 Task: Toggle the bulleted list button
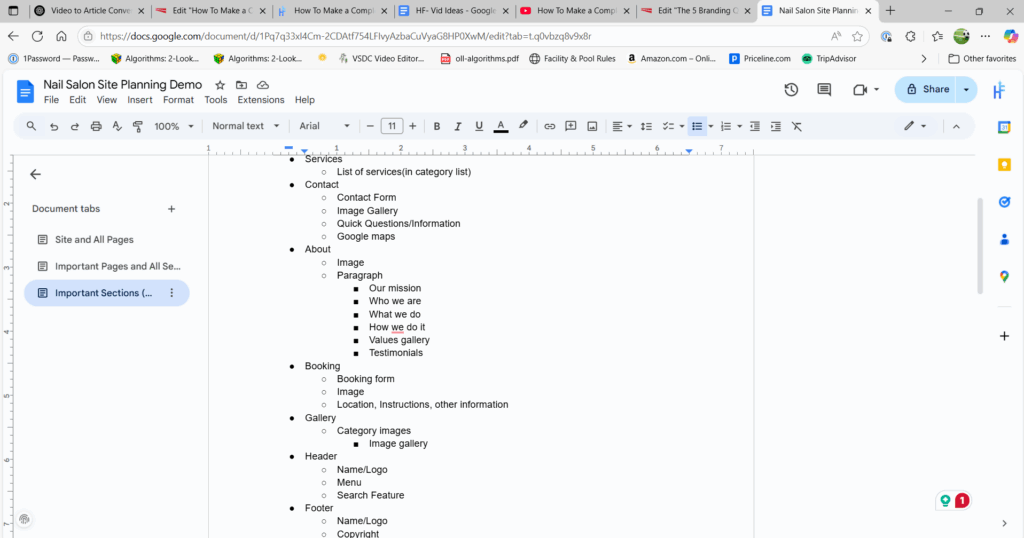(697, 127)
